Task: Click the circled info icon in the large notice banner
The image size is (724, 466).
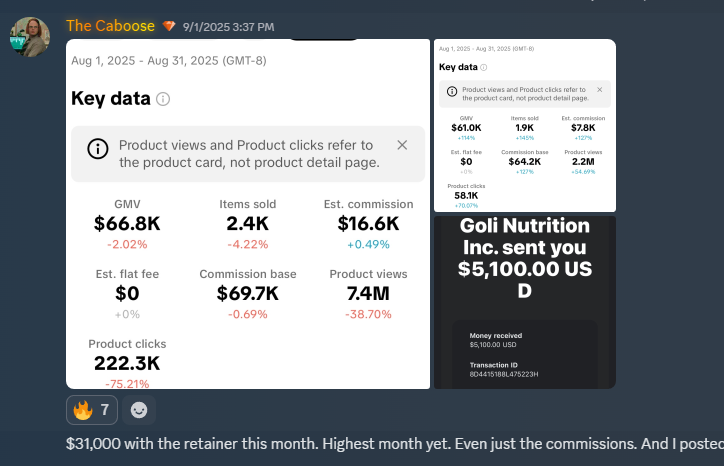Action: pos(97,148)
